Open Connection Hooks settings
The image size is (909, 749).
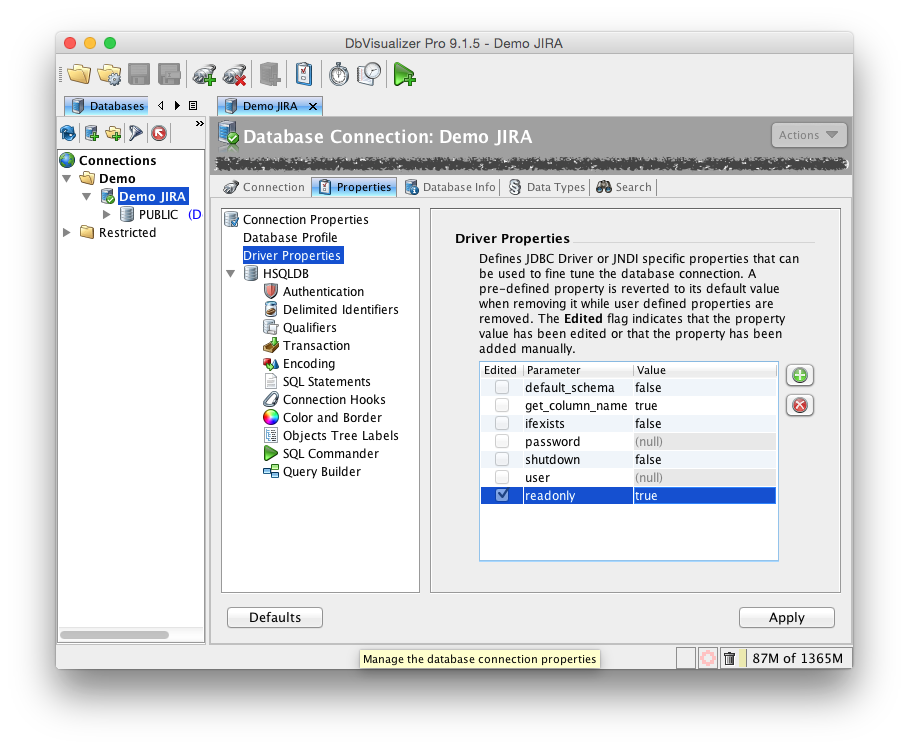334,399
